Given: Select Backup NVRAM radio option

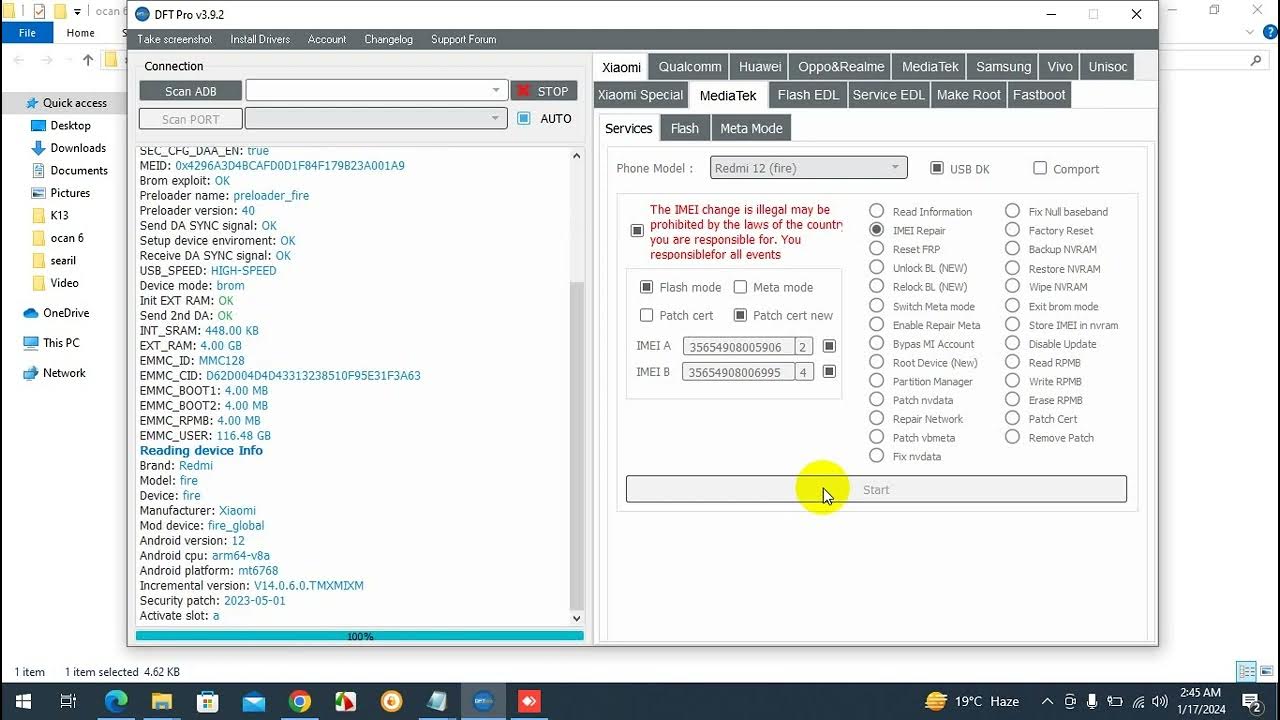Looking at the screenshot, I should pyautogui.click(x=1012, y=249).
